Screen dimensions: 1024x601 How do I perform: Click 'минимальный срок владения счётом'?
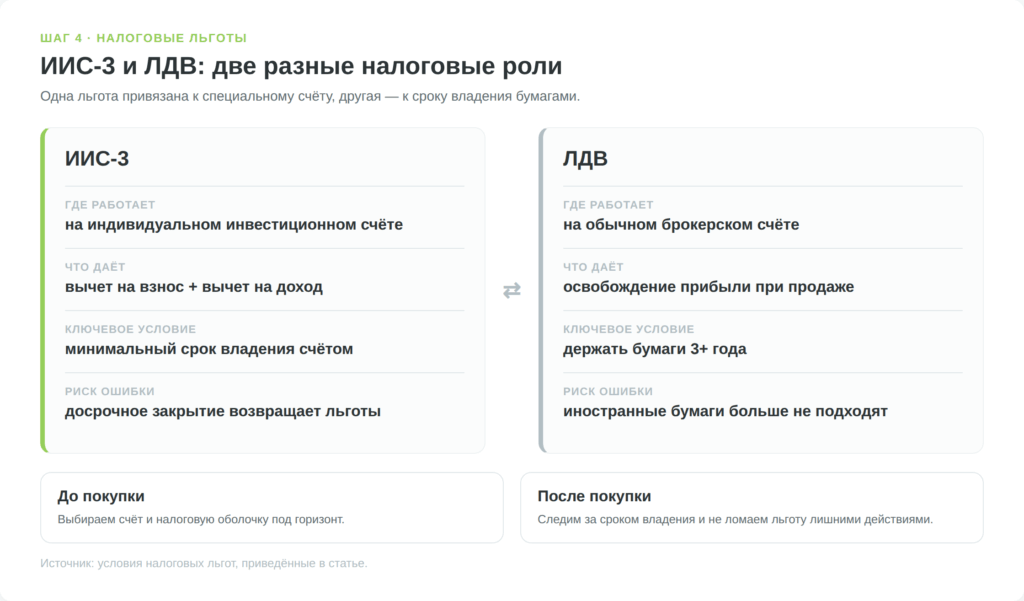[209, 349]
